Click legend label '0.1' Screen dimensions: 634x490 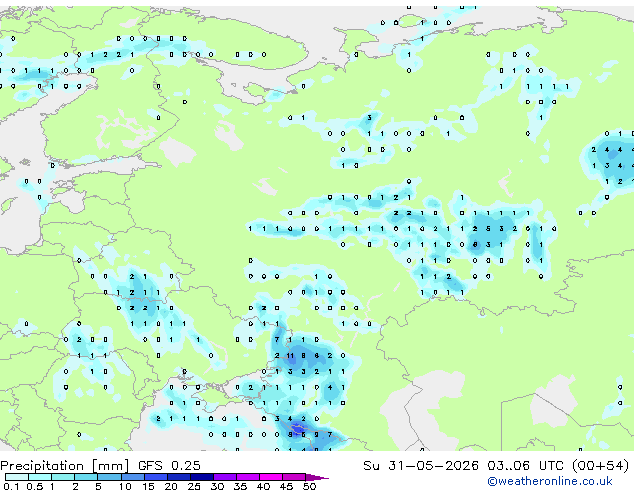(x=11, y=486)
